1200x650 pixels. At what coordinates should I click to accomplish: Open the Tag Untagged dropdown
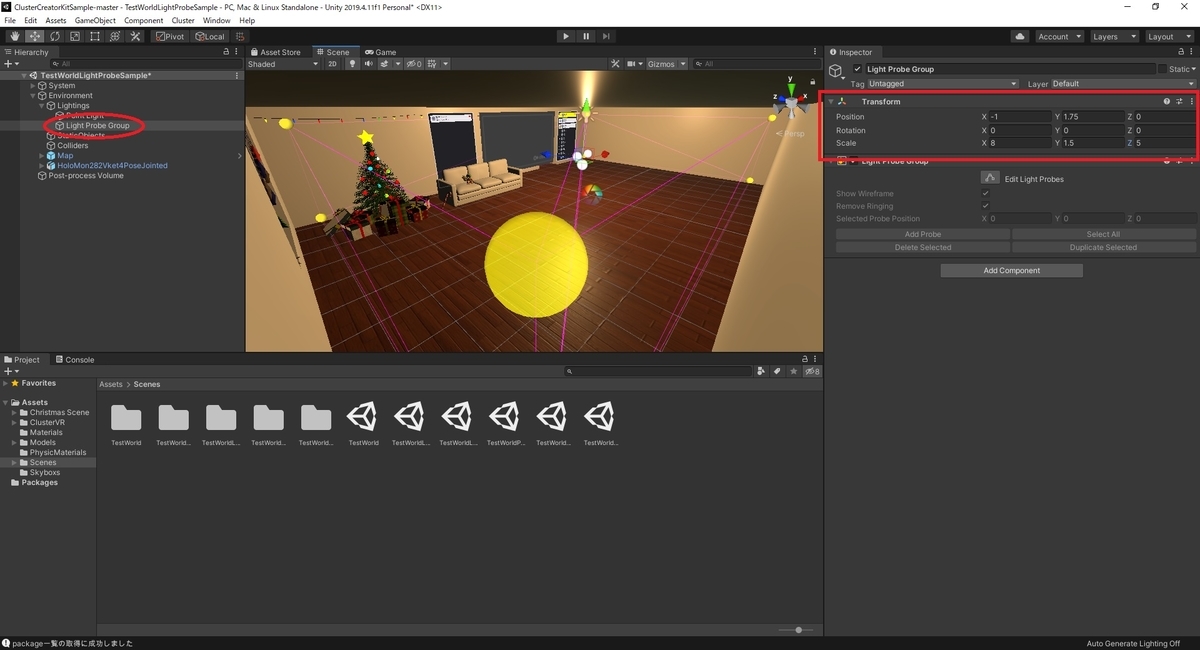pos(943,84)
